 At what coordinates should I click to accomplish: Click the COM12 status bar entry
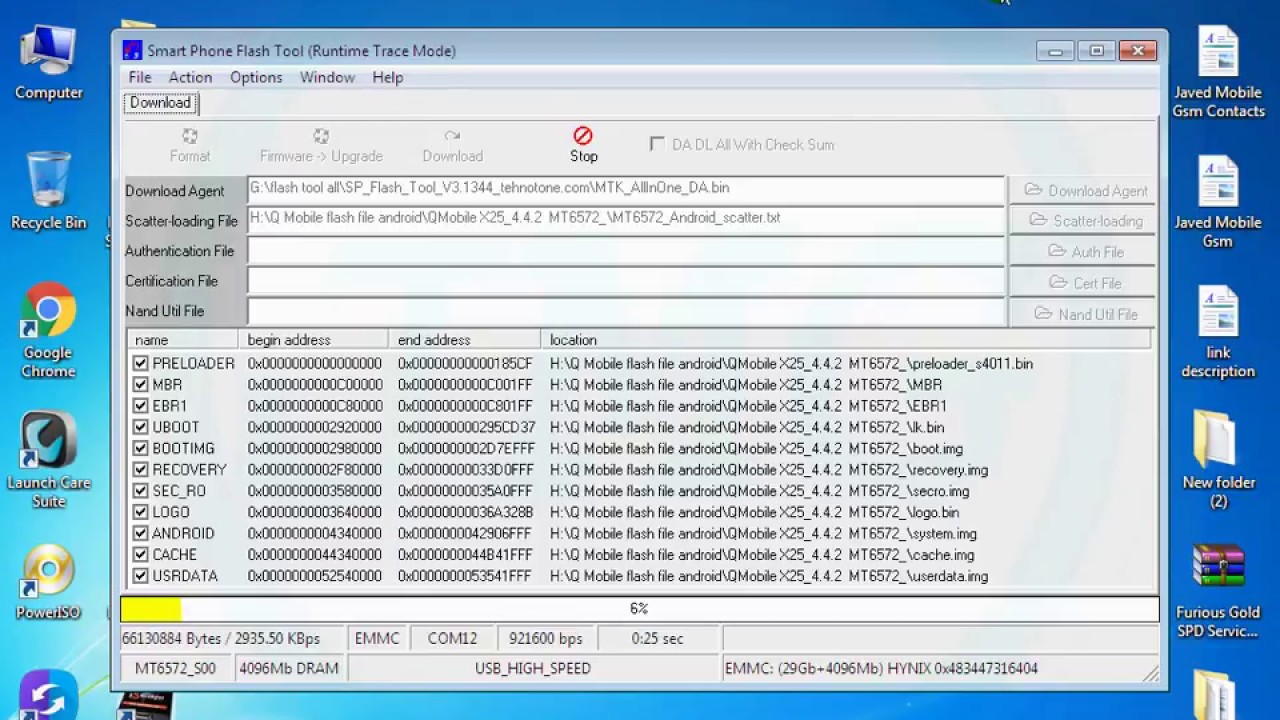[x=452, y=638]
